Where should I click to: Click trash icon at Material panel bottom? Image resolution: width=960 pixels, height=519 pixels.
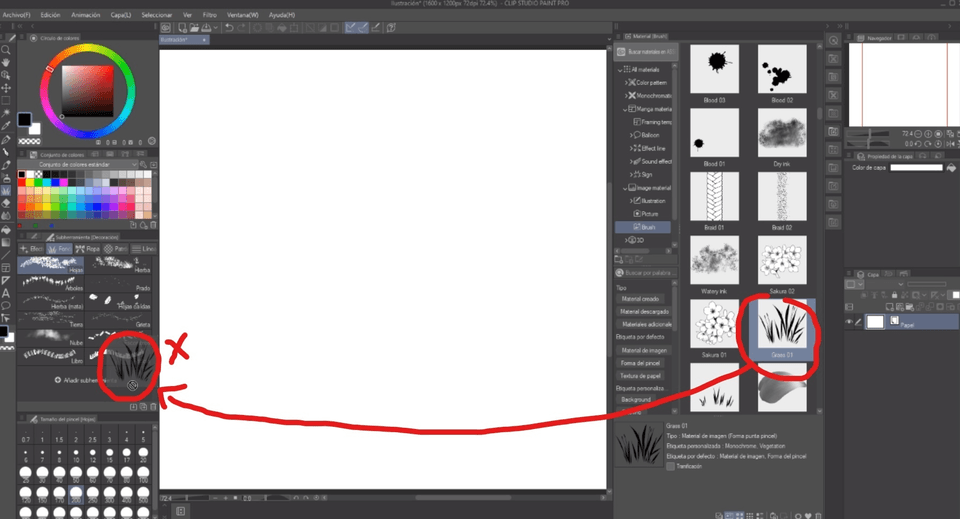[x=819, y=516]
